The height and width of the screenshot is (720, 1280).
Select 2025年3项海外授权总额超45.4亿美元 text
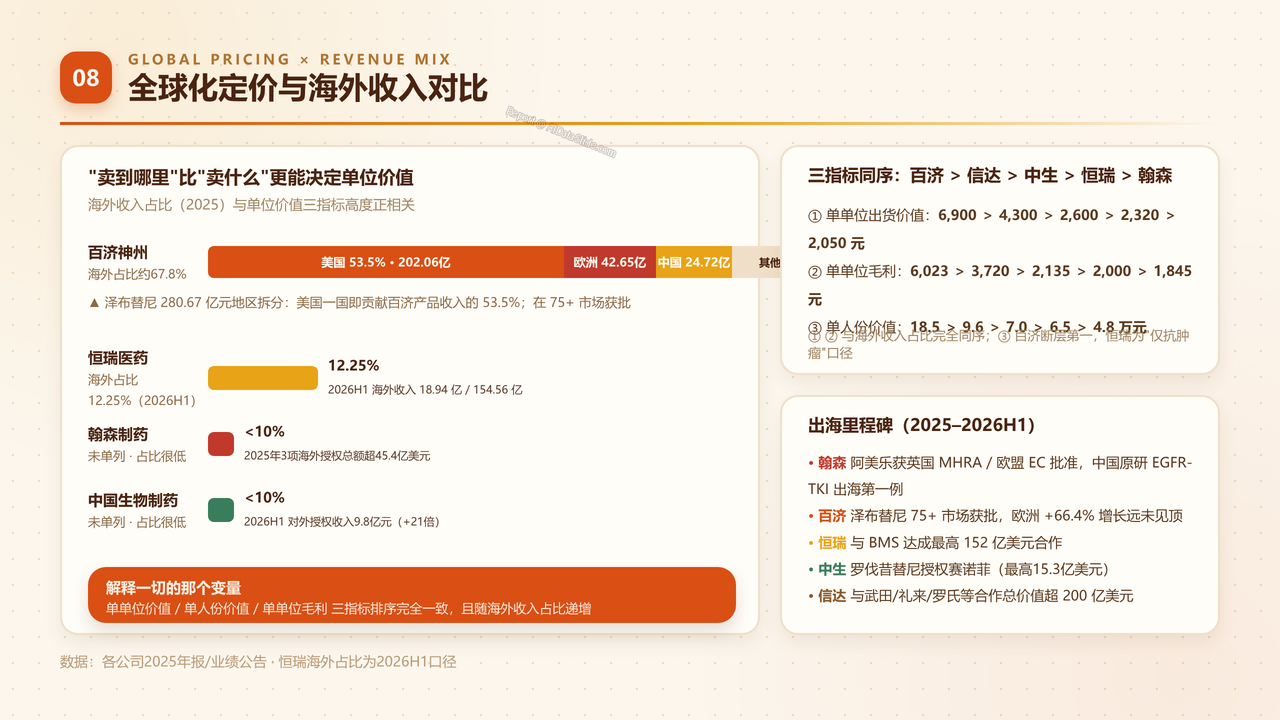tap(337, 455)
